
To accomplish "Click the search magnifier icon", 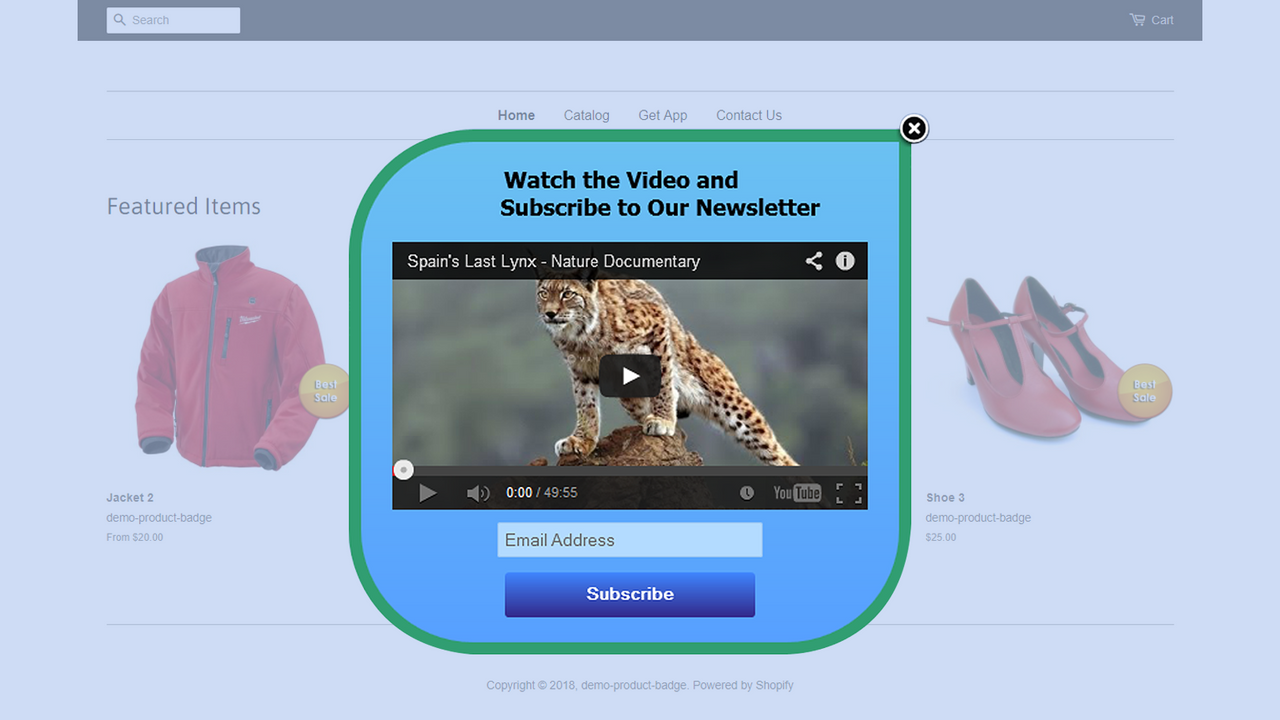I will point(120,20).
